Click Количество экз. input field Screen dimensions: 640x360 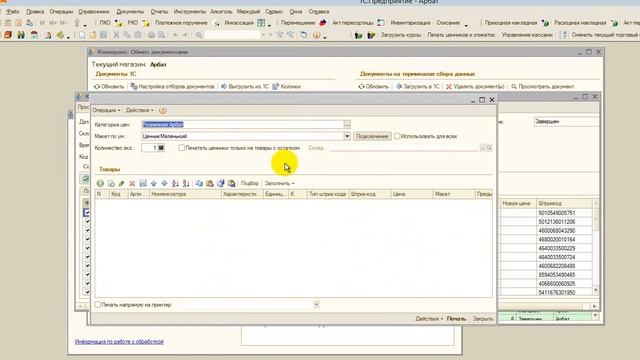pos(149,148)
